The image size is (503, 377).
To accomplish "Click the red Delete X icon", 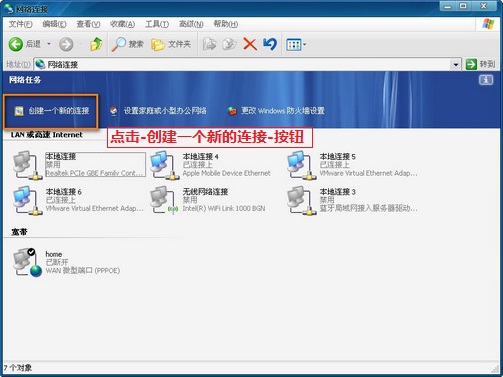I will pos(250,44).
